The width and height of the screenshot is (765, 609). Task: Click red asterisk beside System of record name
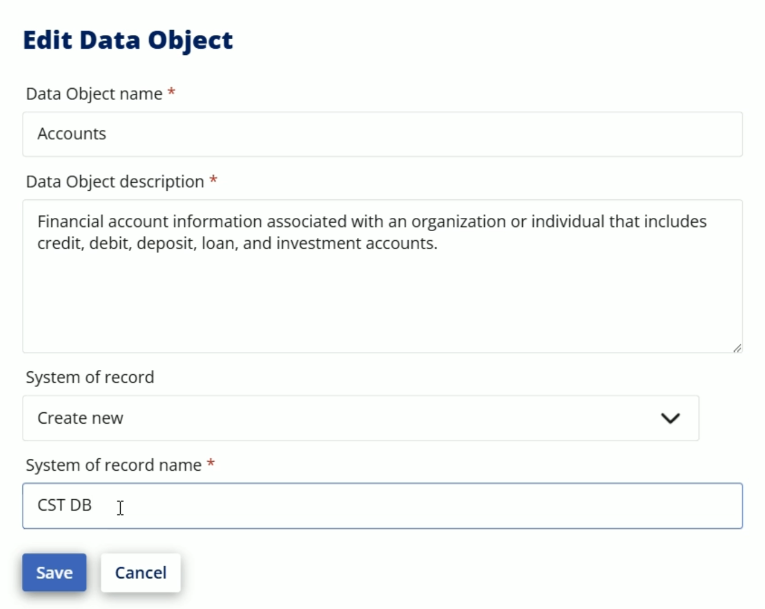click(x=211, y=462)
